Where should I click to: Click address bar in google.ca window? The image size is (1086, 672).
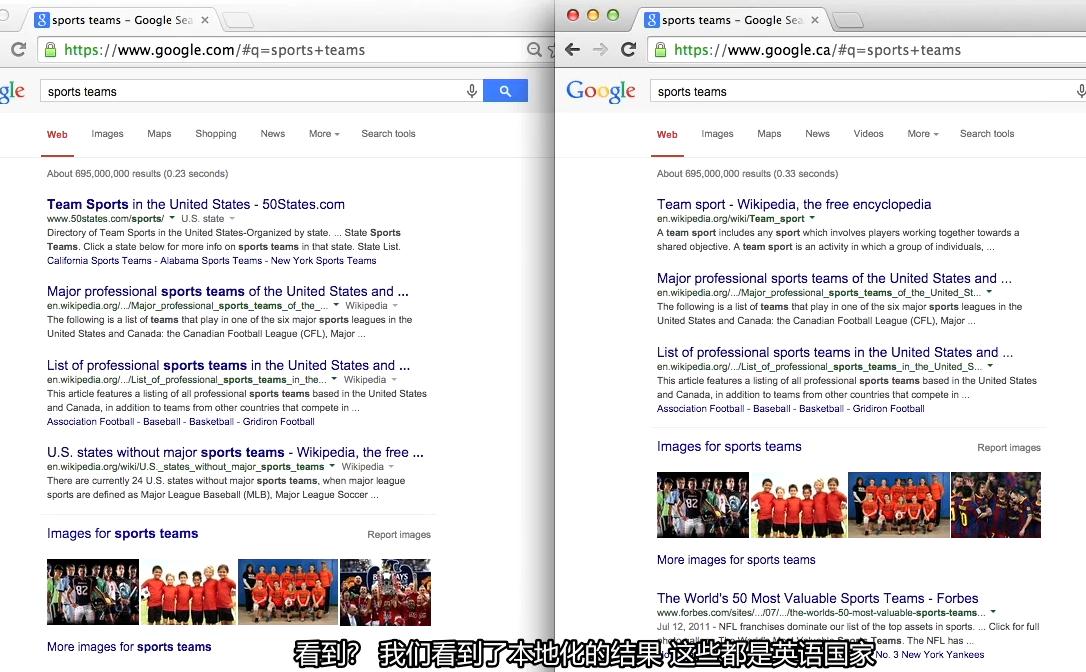tap(866, 49)
